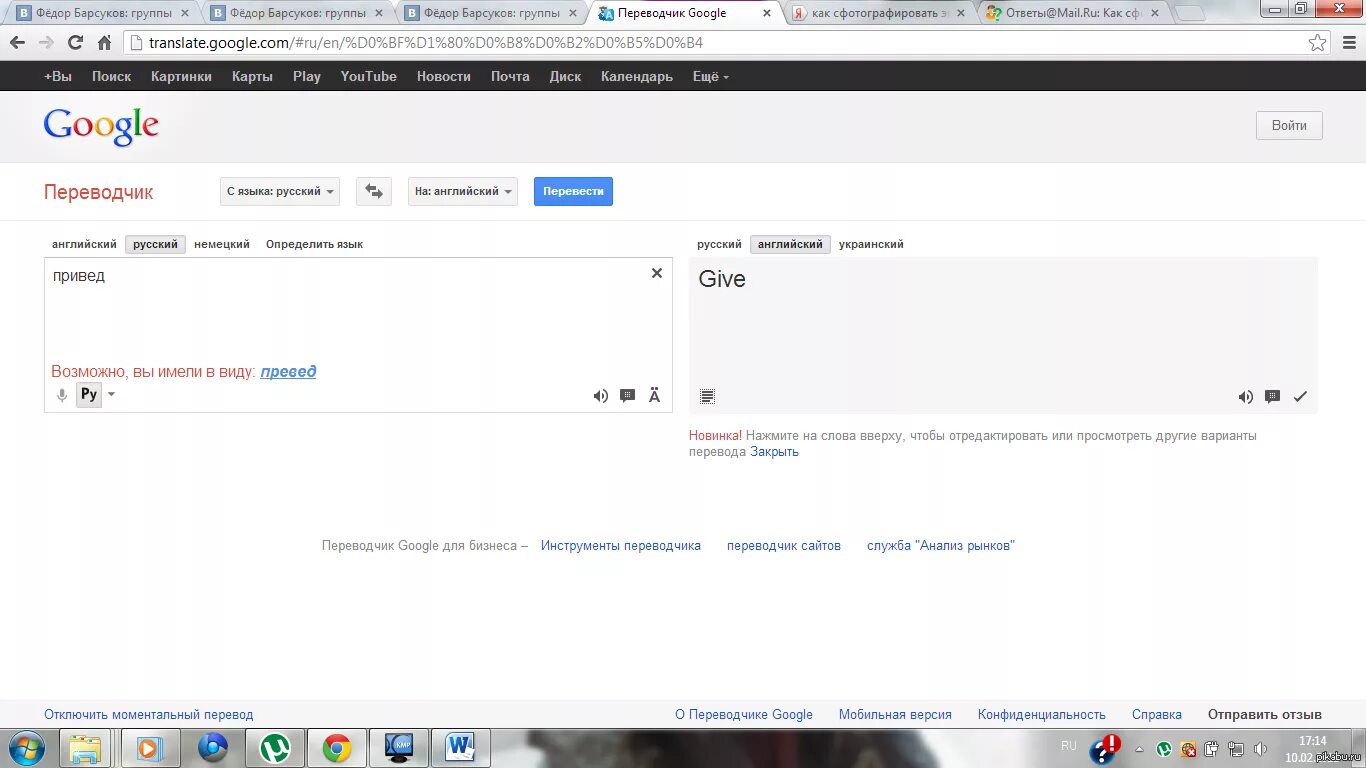Viewport: 1366px width, 768px height.
Task: Swap source and target languages
Action: [373, 191]
